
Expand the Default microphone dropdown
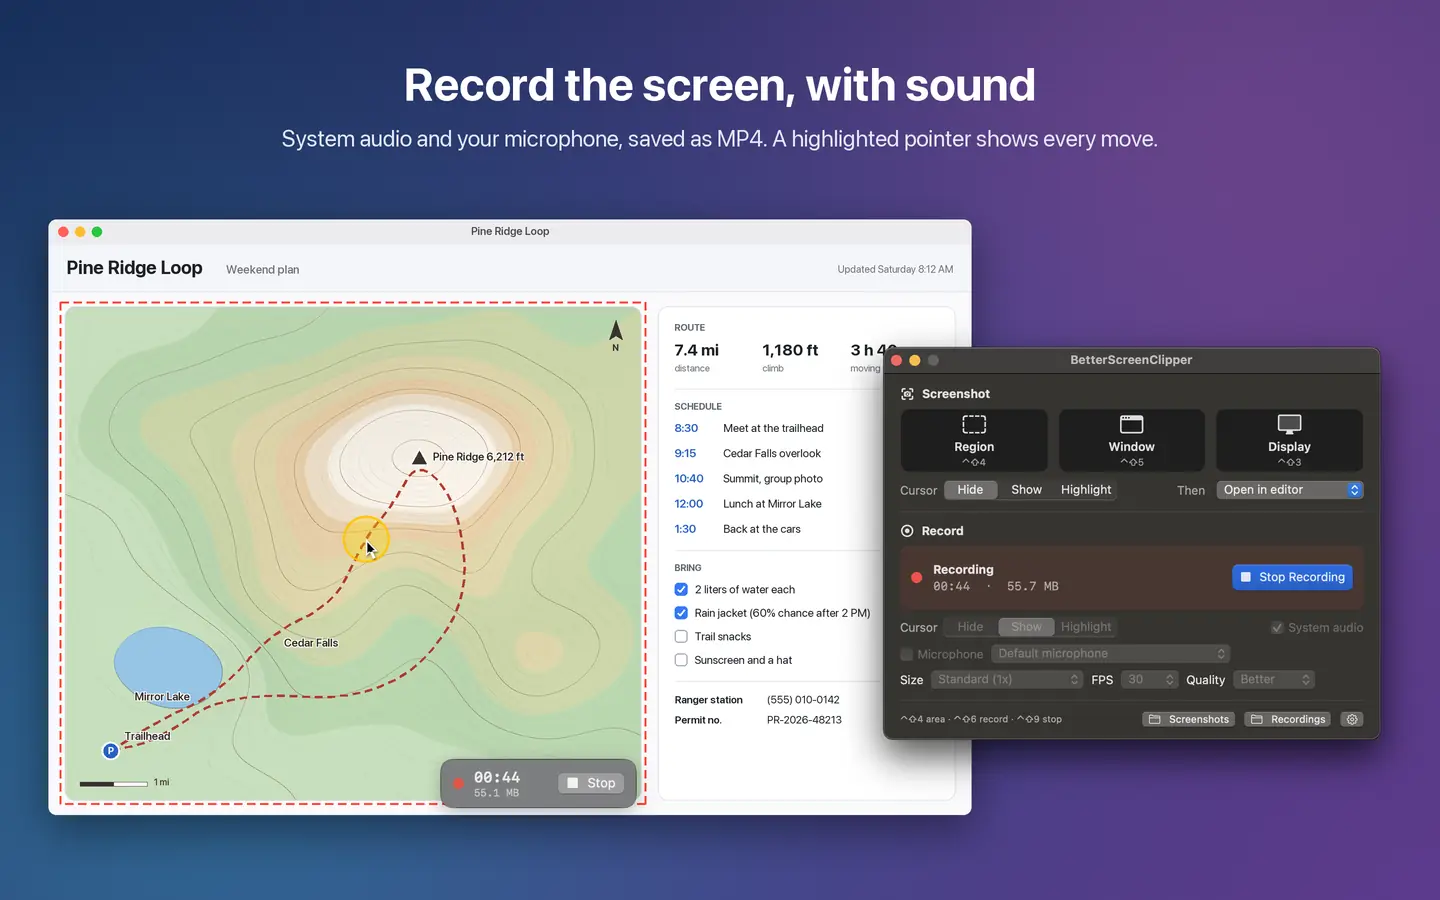[1110, 654]
